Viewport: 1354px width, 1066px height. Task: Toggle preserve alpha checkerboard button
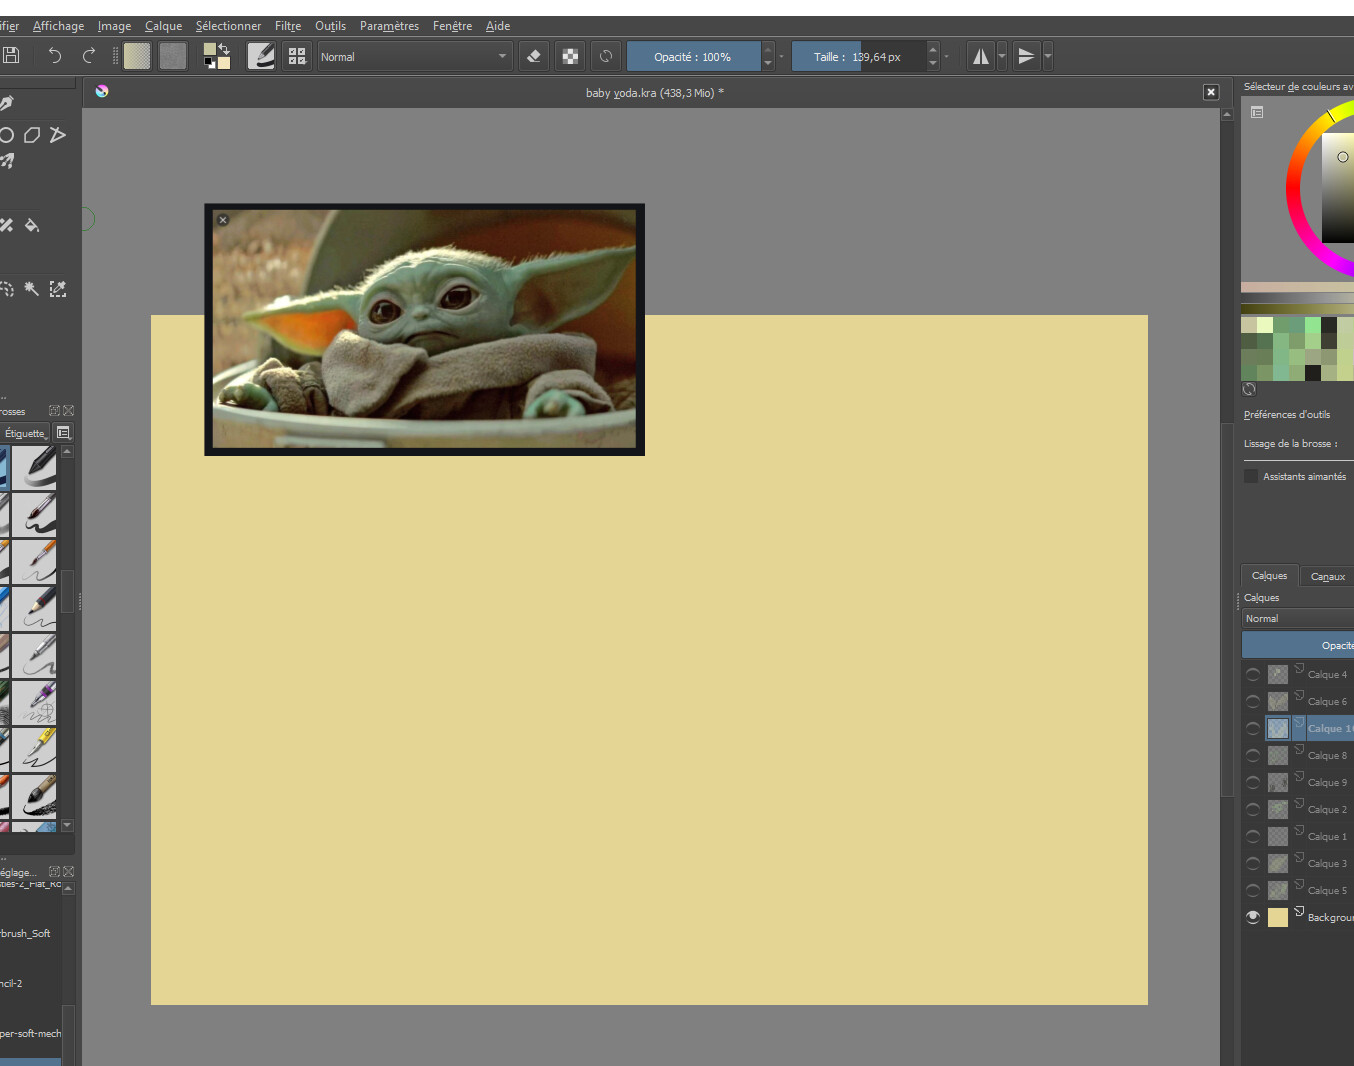pos(570,56)
